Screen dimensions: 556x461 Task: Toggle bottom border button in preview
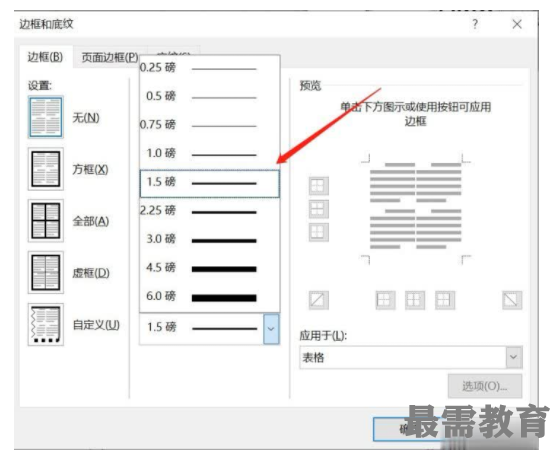(319, 232)
